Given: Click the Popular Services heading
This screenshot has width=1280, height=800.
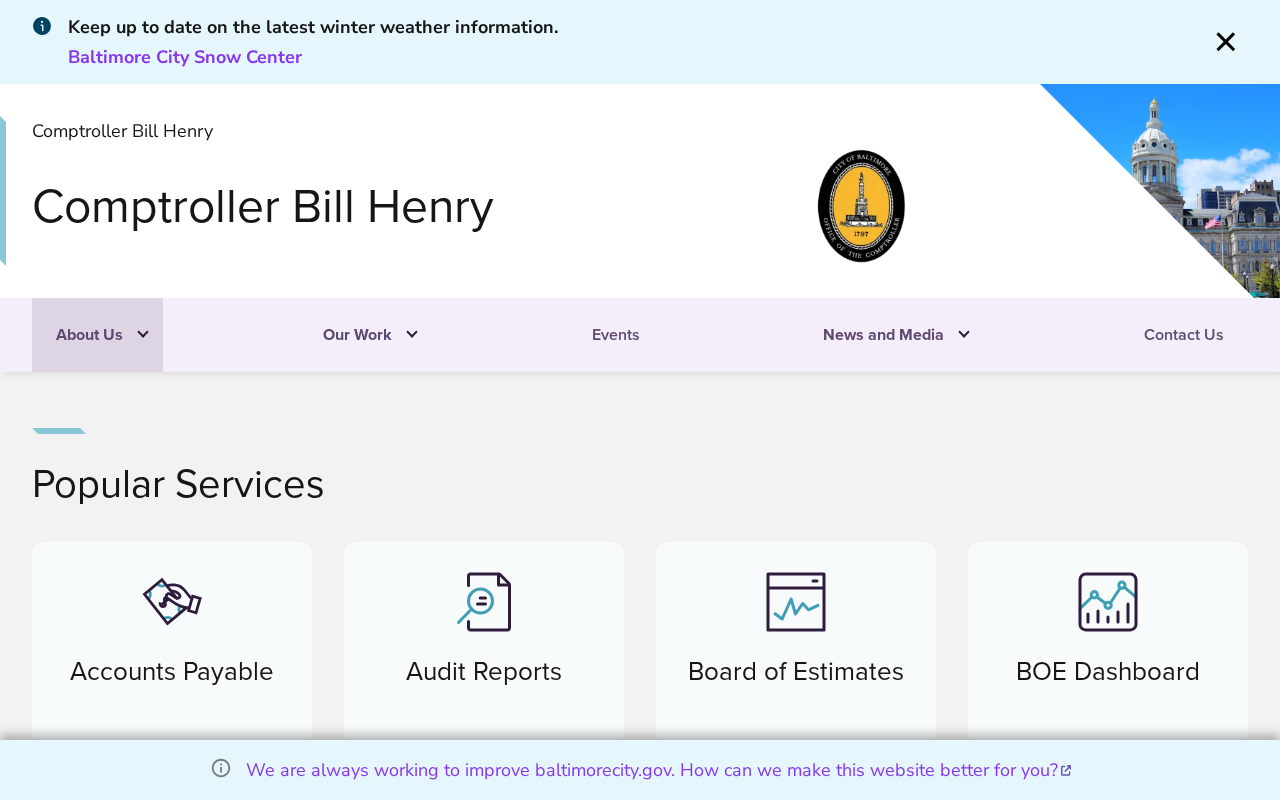Looking at the screenshot, I should point(178,484).
